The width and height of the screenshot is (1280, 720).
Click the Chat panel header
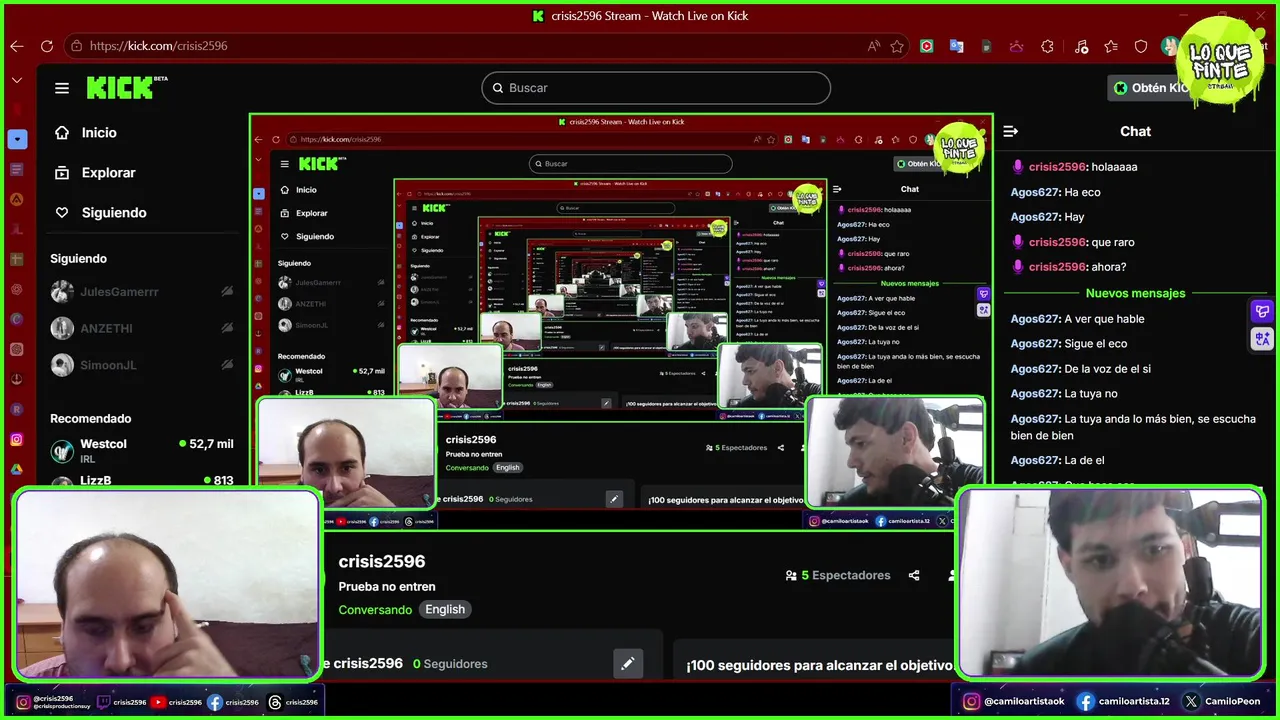pyautogui.click(x=1135, y=131)
